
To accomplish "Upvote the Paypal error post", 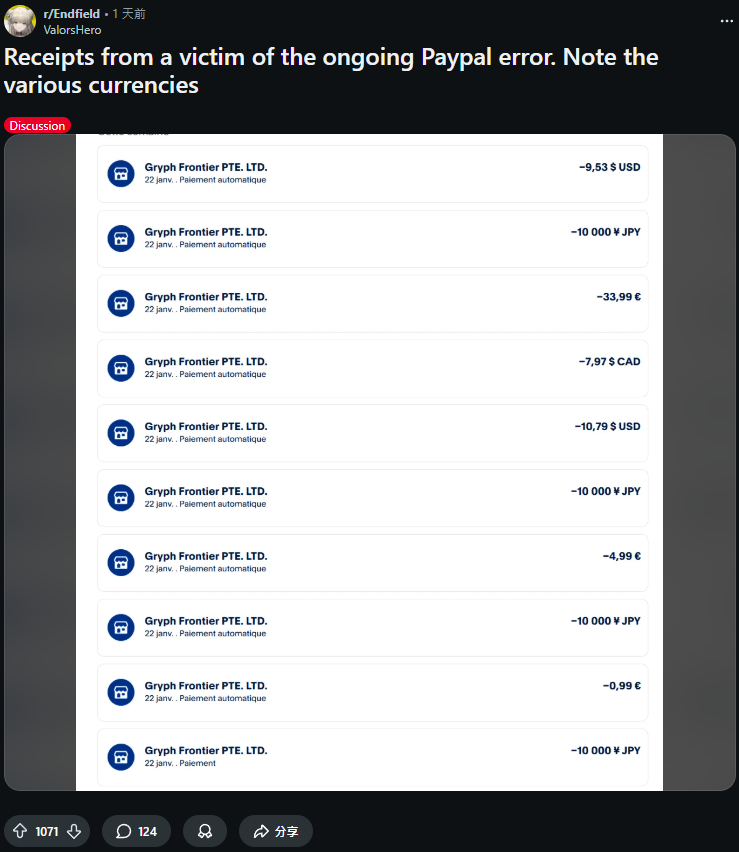I will point(20,831).
